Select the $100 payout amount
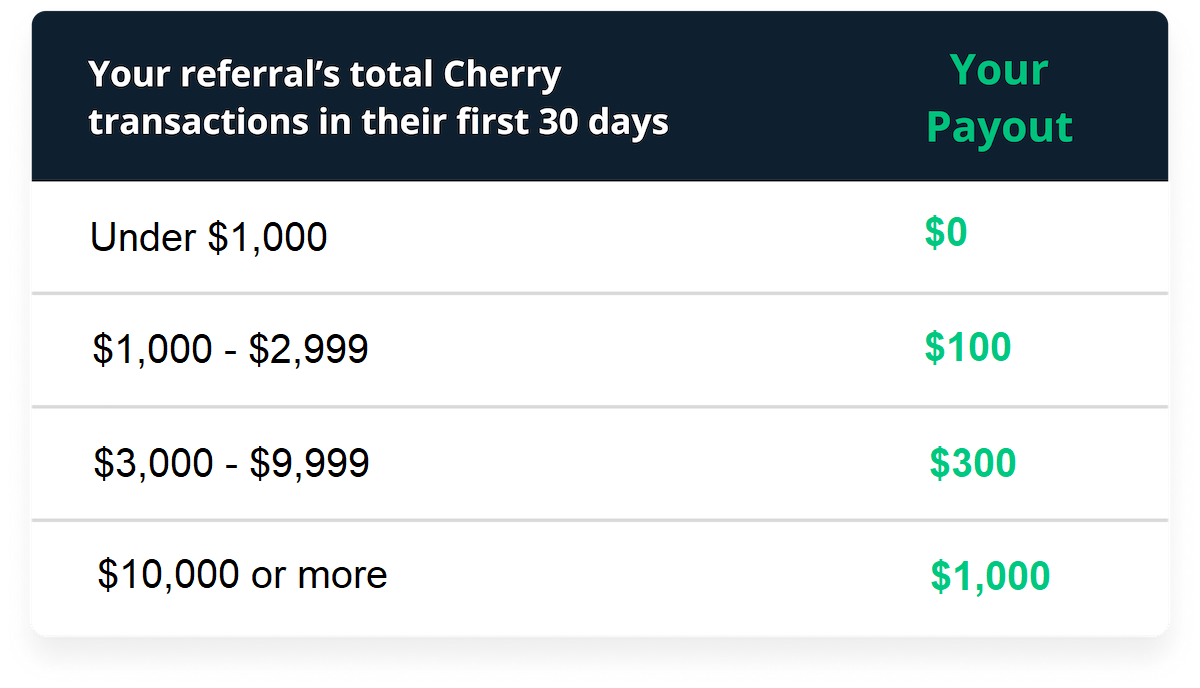The image size is (1200, 688). pos(968,347)
